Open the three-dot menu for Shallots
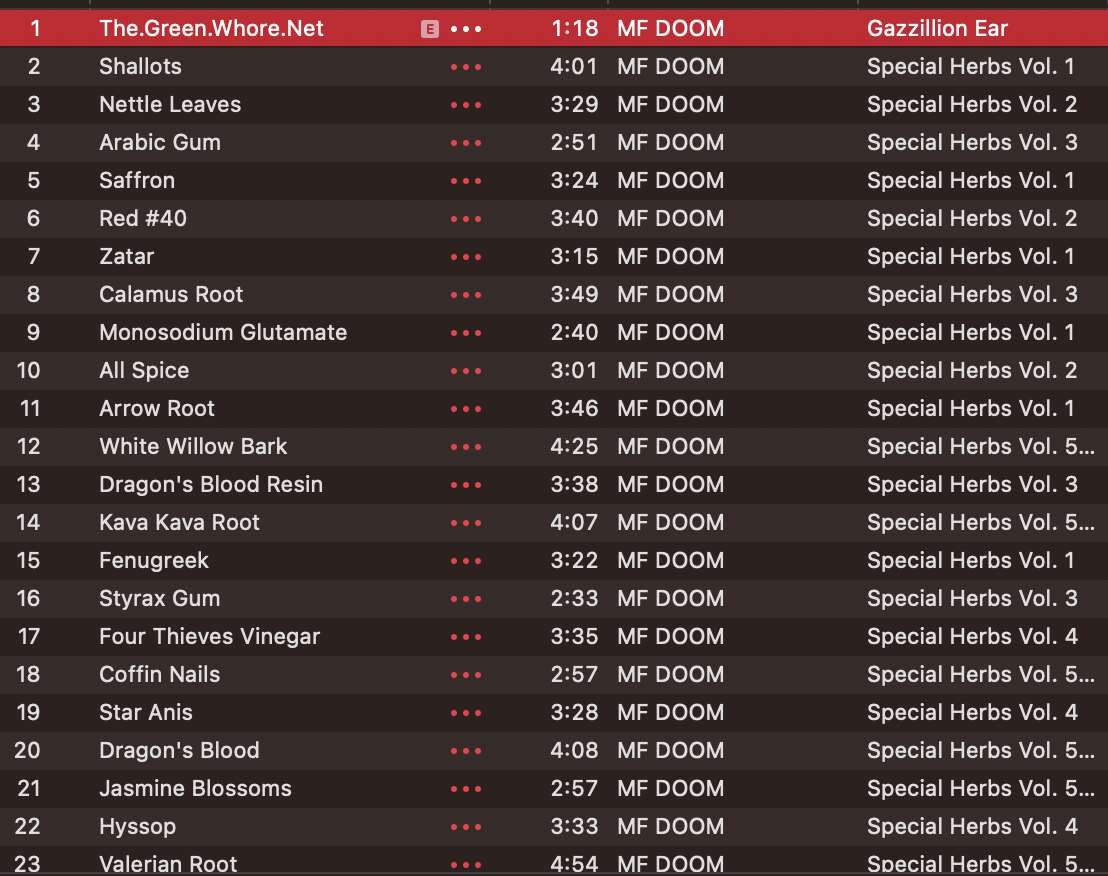The height and width of the screenshot is (876, 1108). [466, 67]
